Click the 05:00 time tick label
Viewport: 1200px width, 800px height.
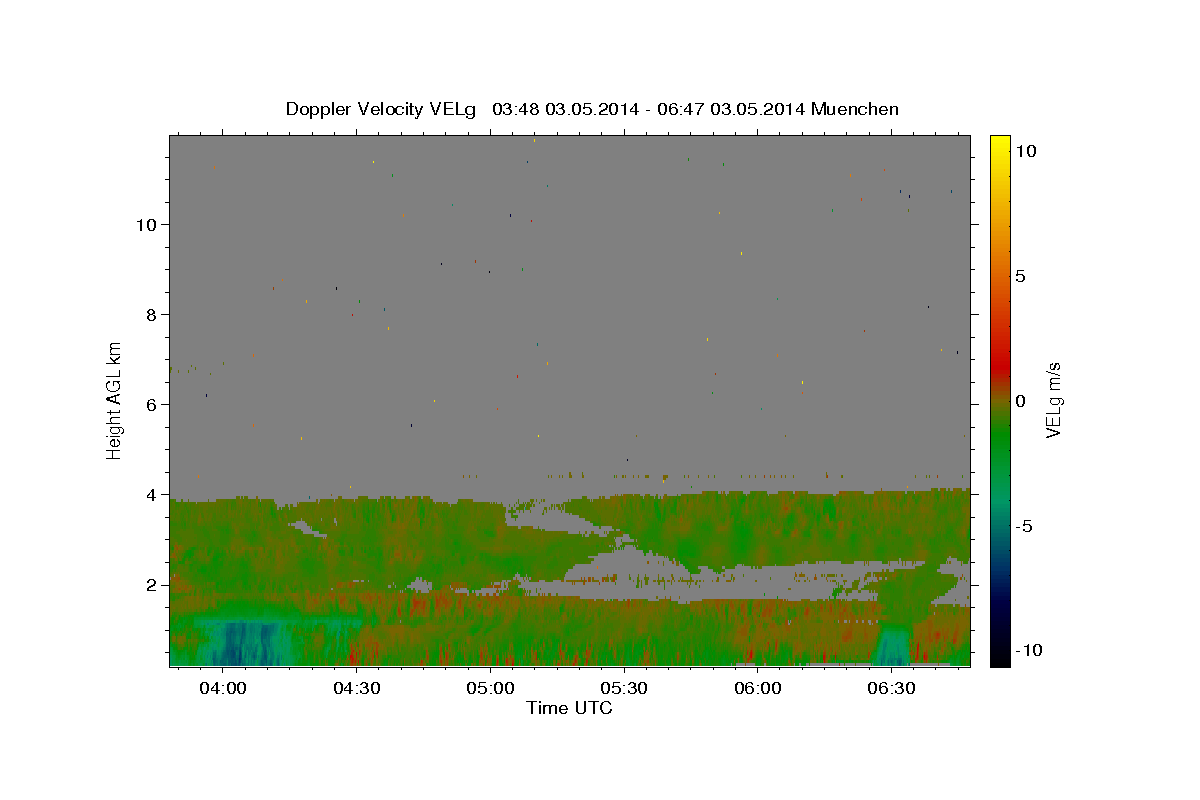tap(491, 689)
